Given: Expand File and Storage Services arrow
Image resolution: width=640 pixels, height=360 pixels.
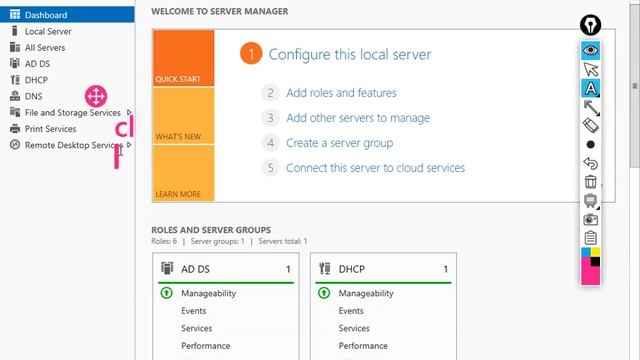Looking at the screenshot, I should [x=129, y=112].
